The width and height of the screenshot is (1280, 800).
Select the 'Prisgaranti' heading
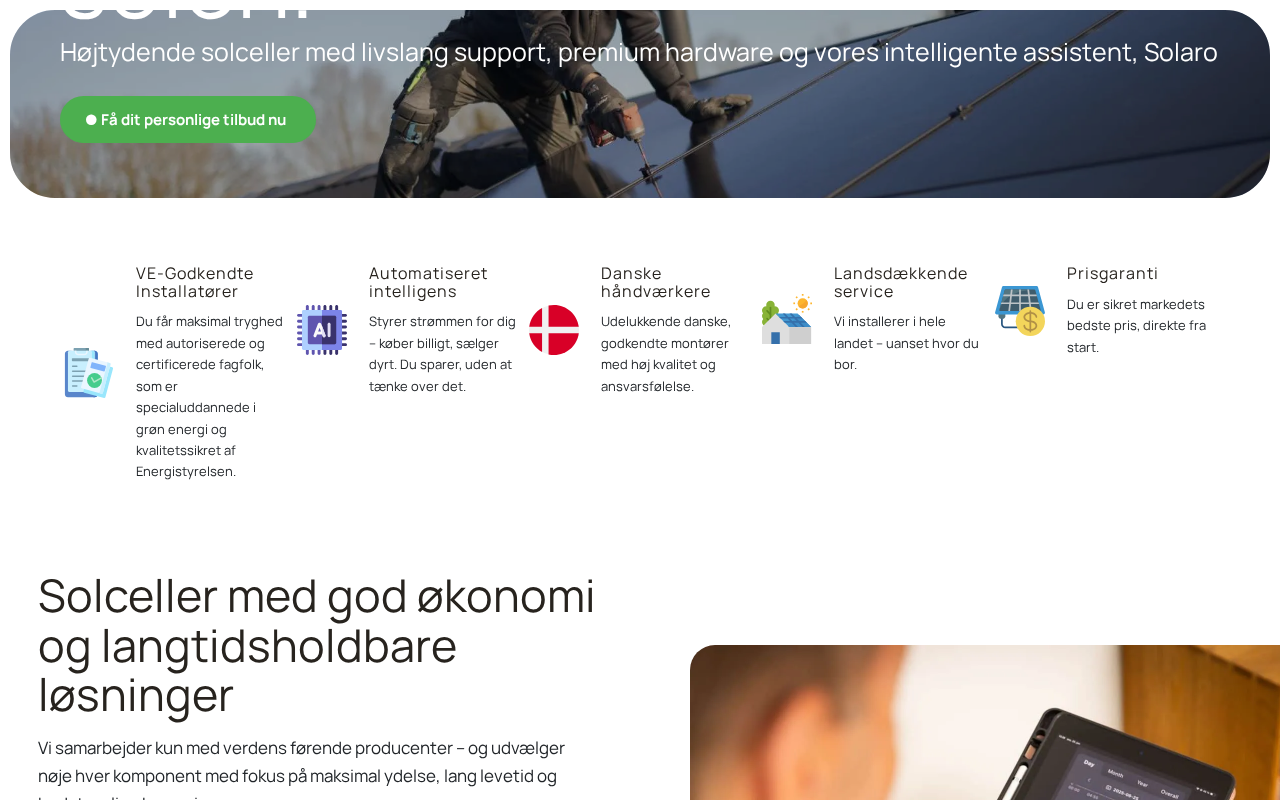coord(1113,273)
